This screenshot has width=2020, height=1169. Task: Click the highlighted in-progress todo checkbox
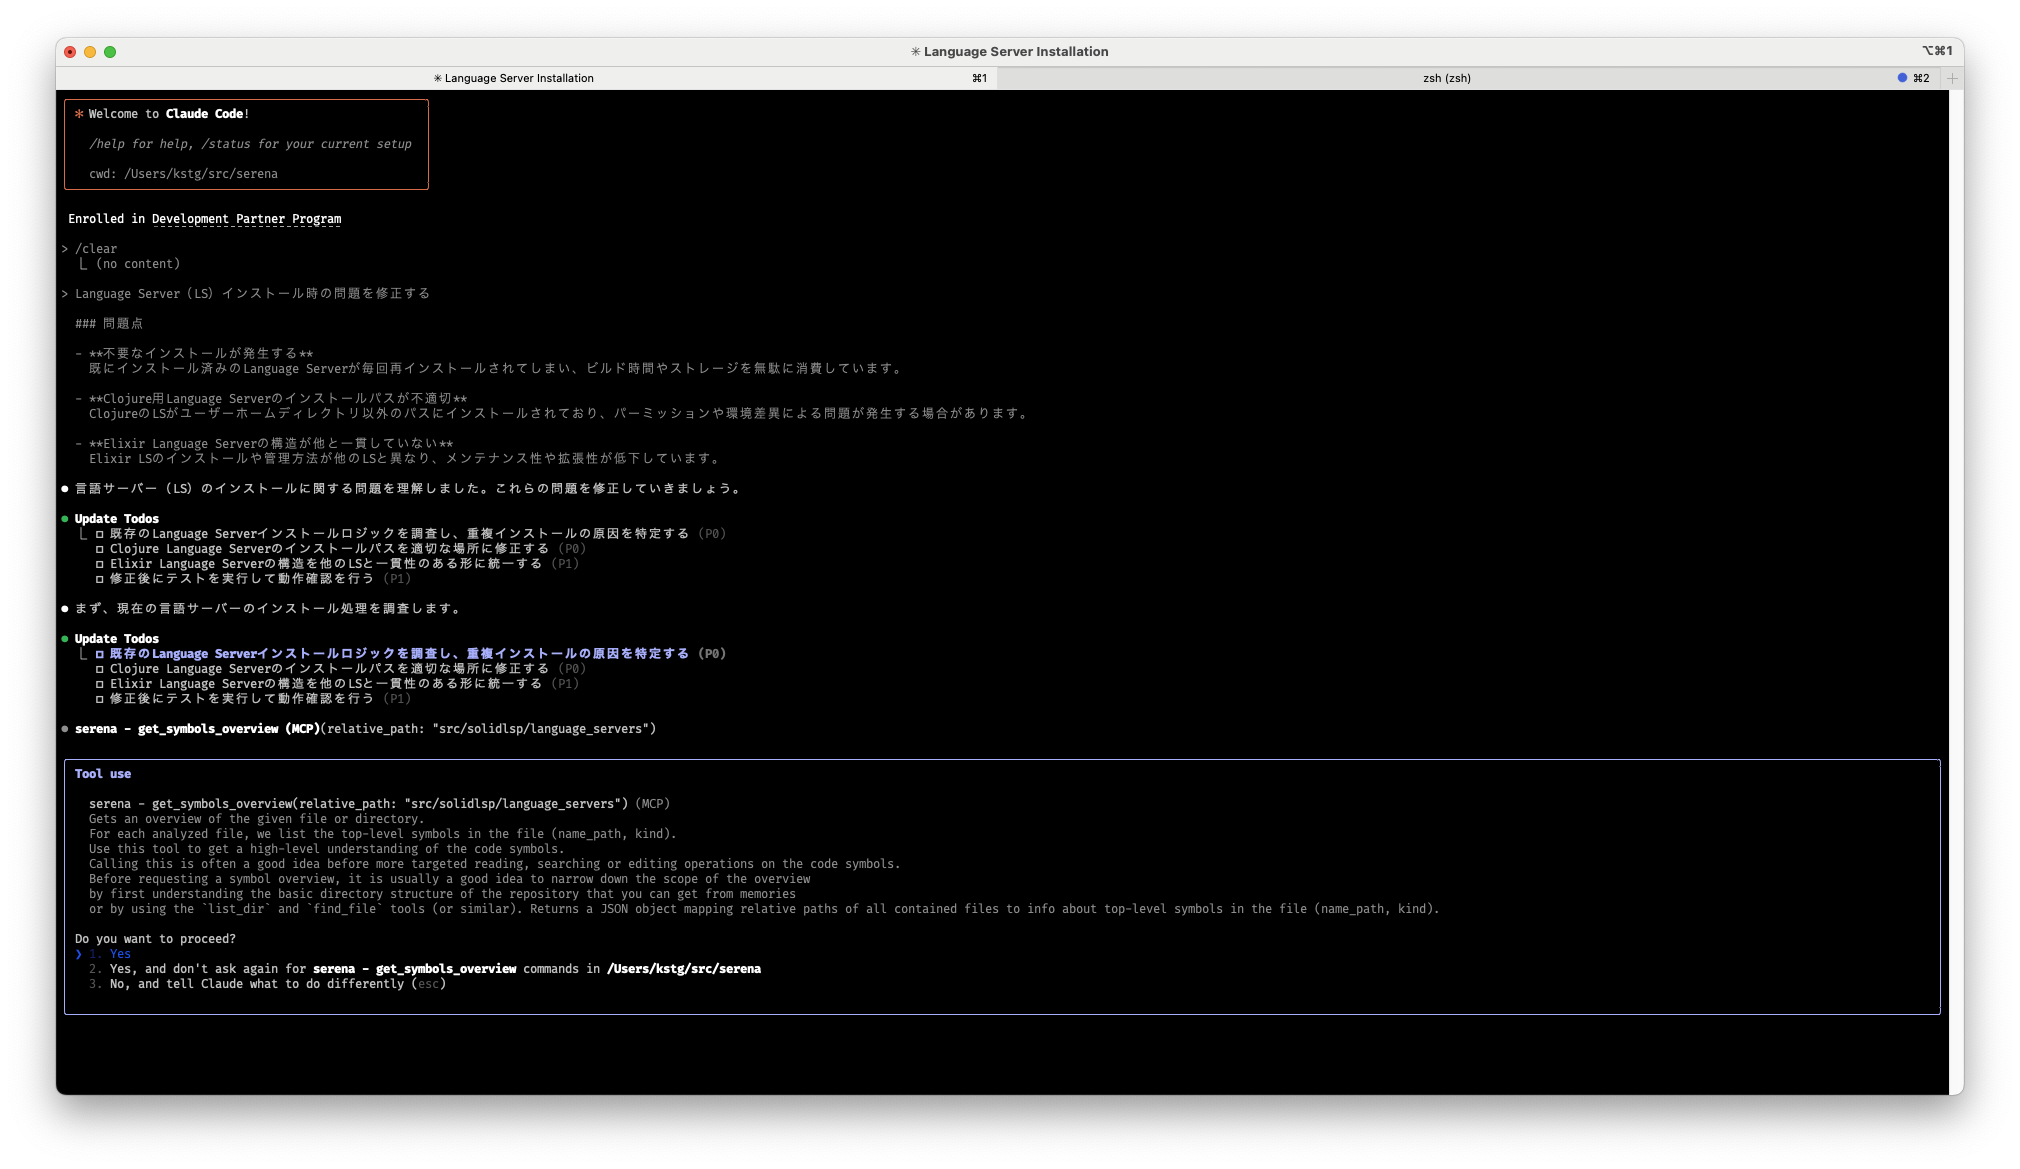pyautogui.click(x=100, y=654)
